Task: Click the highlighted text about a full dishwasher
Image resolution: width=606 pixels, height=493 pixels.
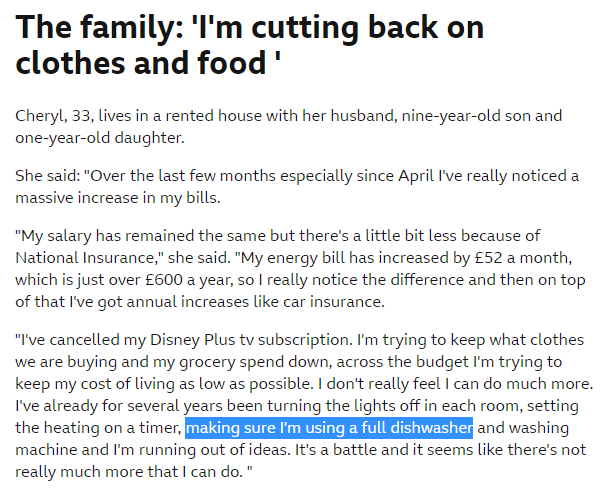Action: click(329, 428)
